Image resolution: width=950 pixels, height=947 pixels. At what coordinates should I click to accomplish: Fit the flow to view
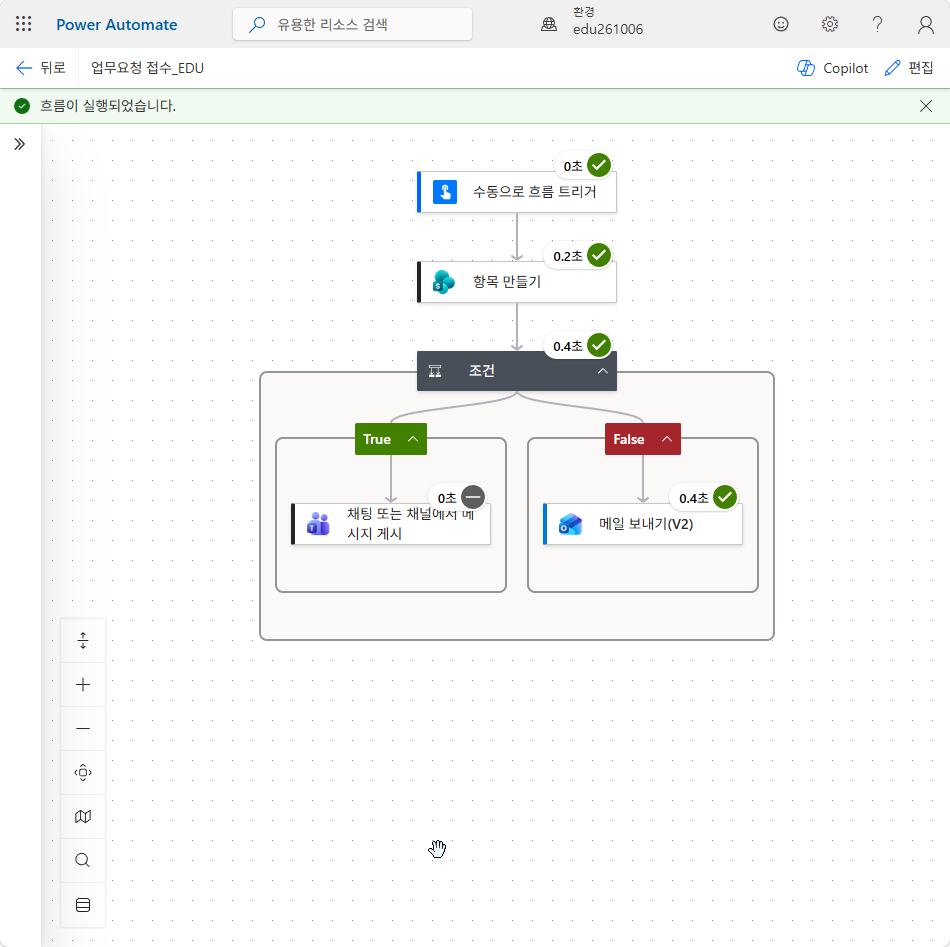pos(83,773)
